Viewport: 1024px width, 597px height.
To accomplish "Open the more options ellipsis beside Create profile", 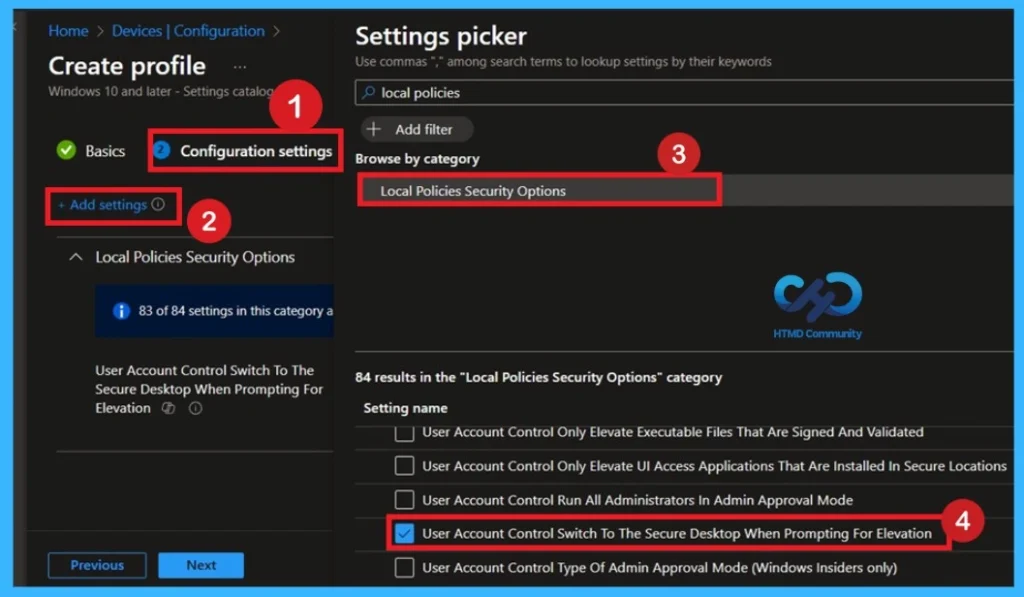I will [x=238, y=65].
